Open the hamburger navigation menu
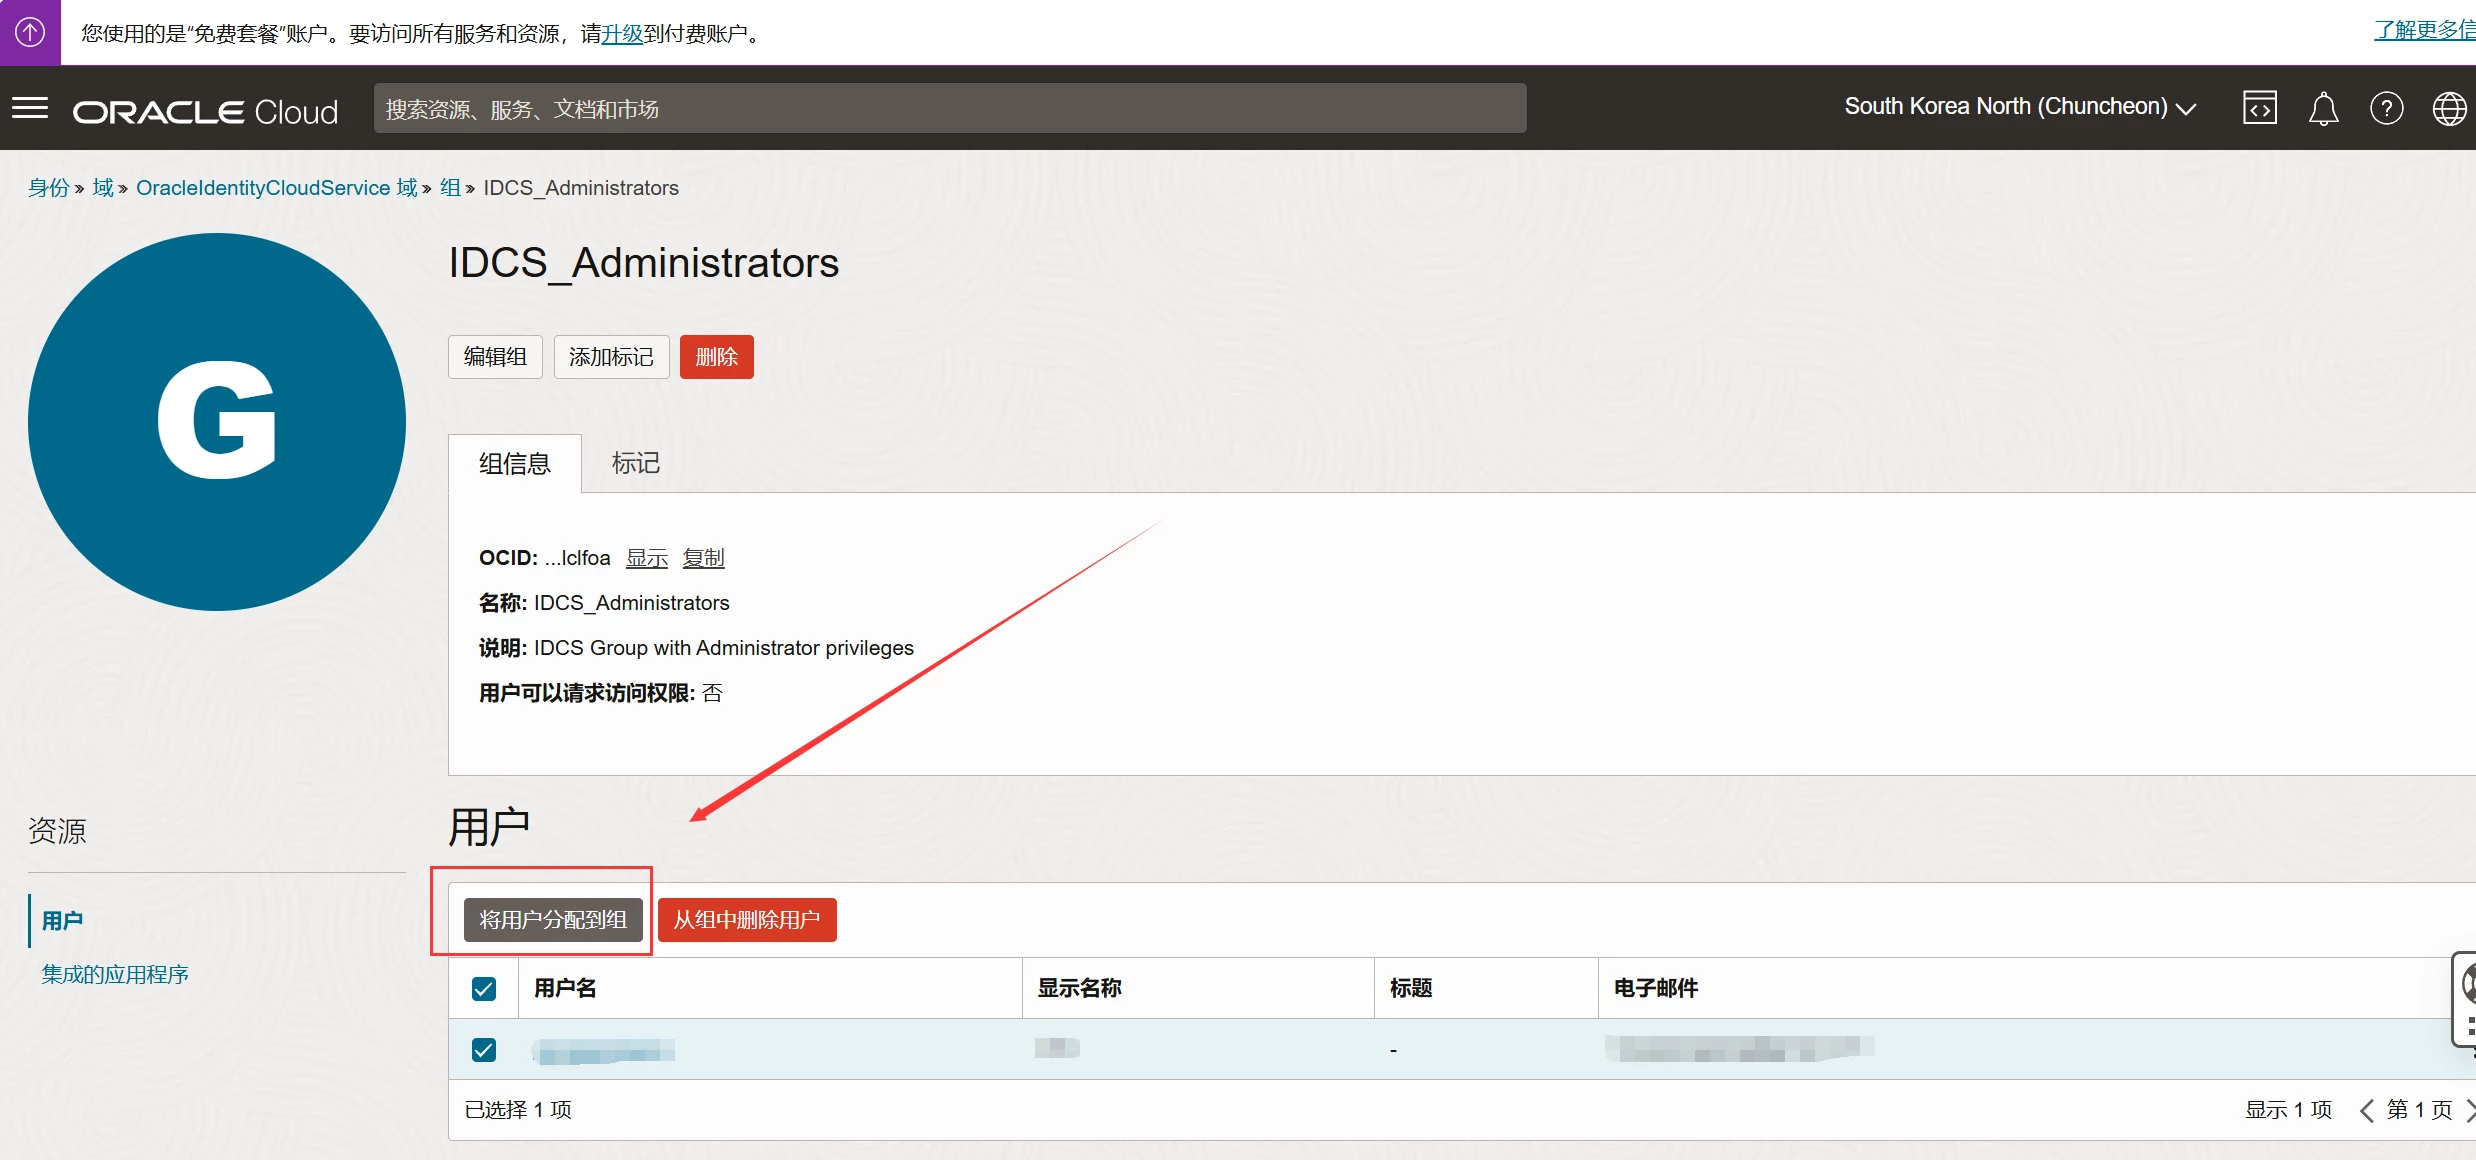 click(30, 108)
